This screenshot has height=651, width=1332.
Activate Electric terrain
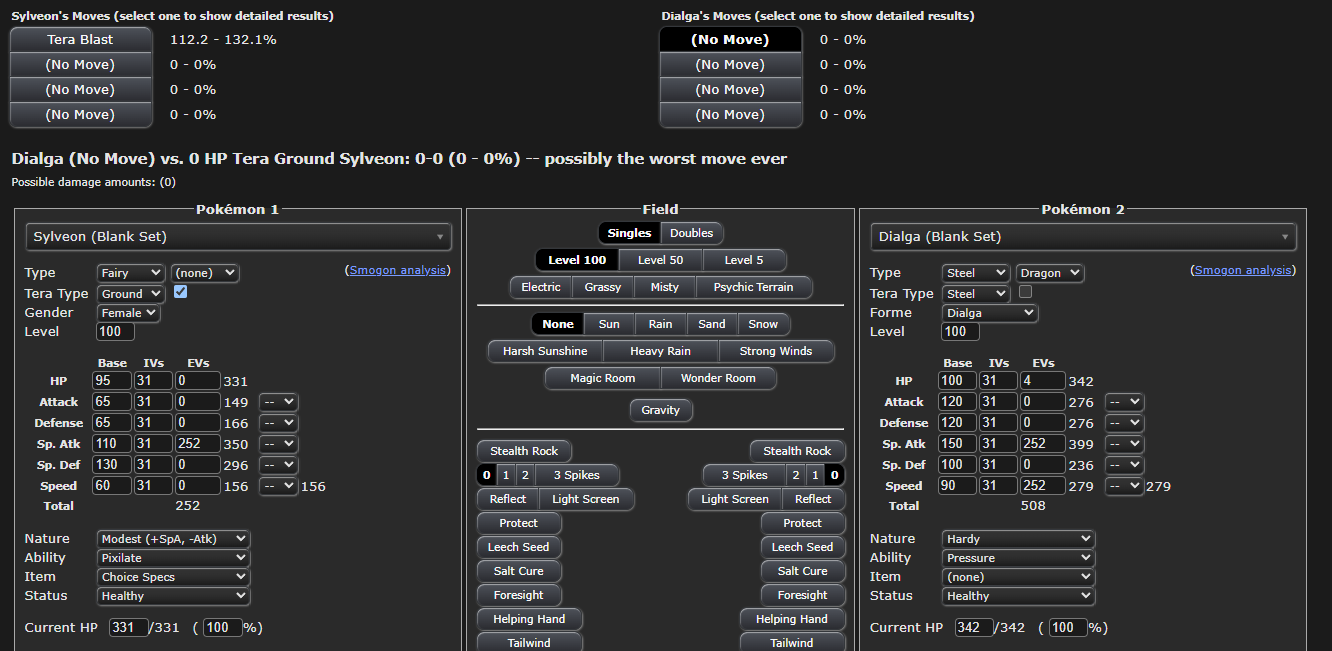[x=541, y=287]
